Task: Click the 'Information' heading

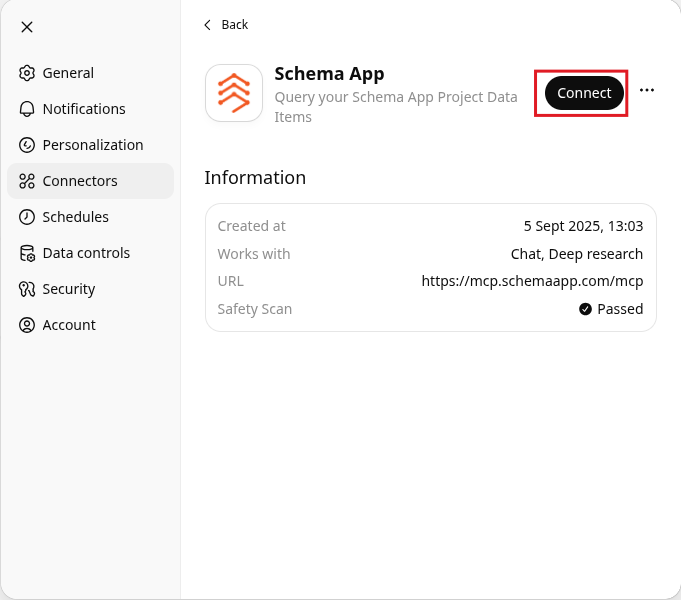Action: (255, 178)
